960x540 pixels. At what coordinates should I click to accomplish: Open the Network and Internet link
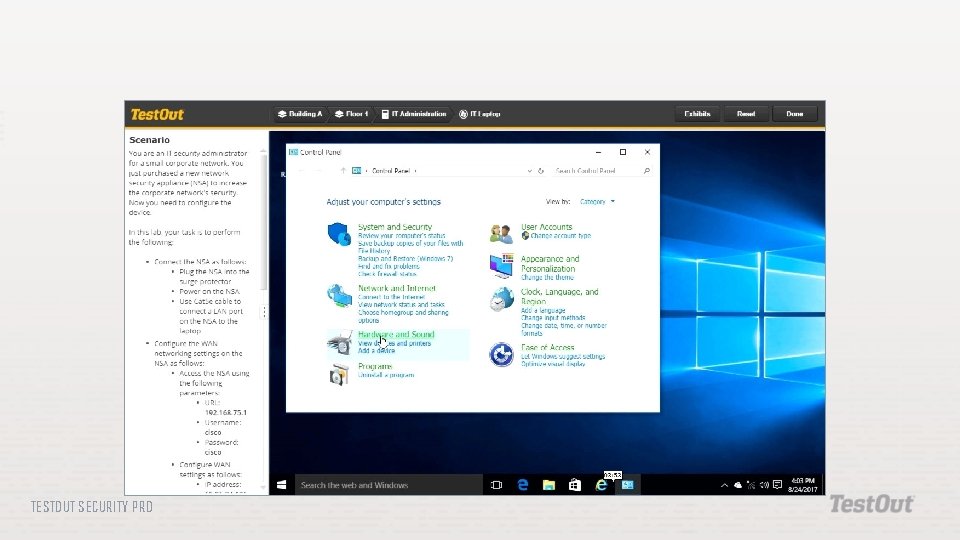(397, 288)
